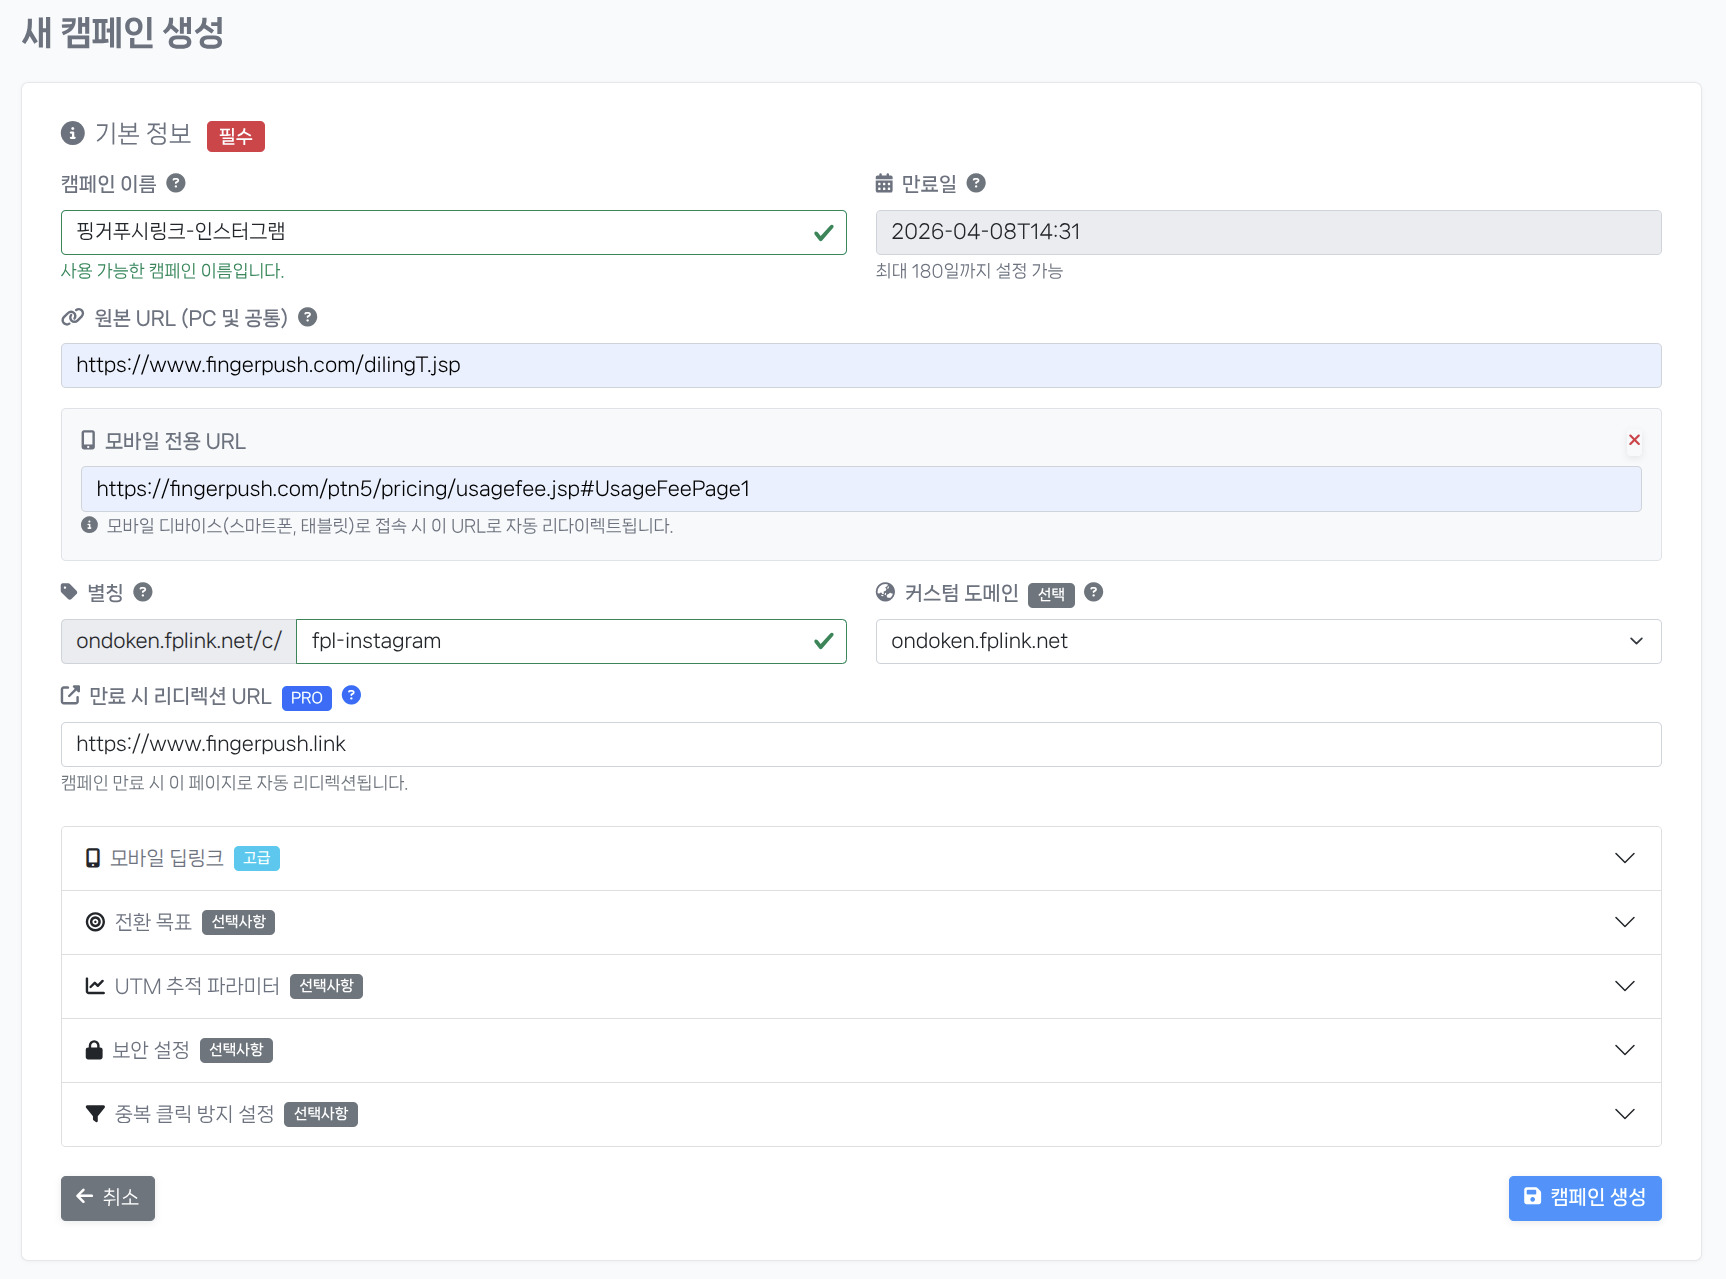Click the 캠페인 이름 input field
1726x1279 pixels.
[x=440, y=232]
